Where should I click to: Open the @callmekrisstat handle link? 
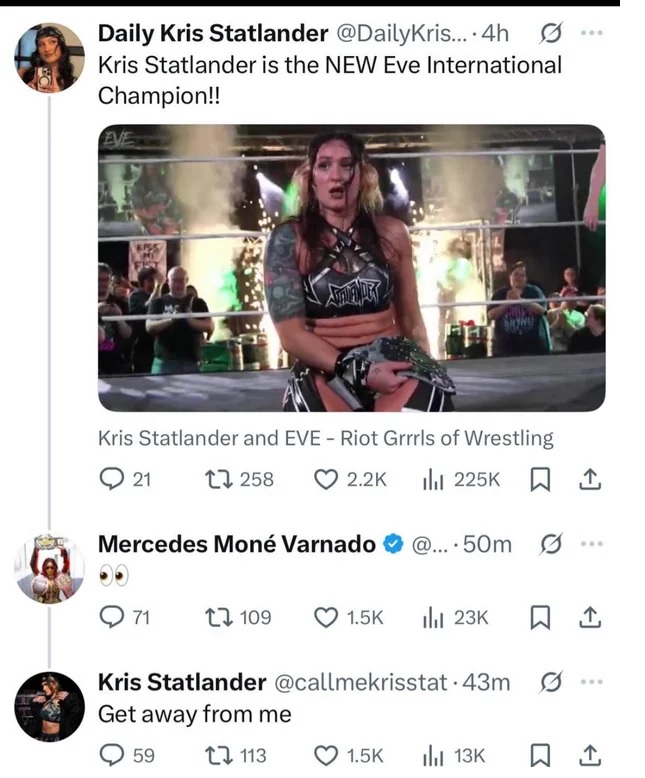pyautogui.click(x=359, y=682)
